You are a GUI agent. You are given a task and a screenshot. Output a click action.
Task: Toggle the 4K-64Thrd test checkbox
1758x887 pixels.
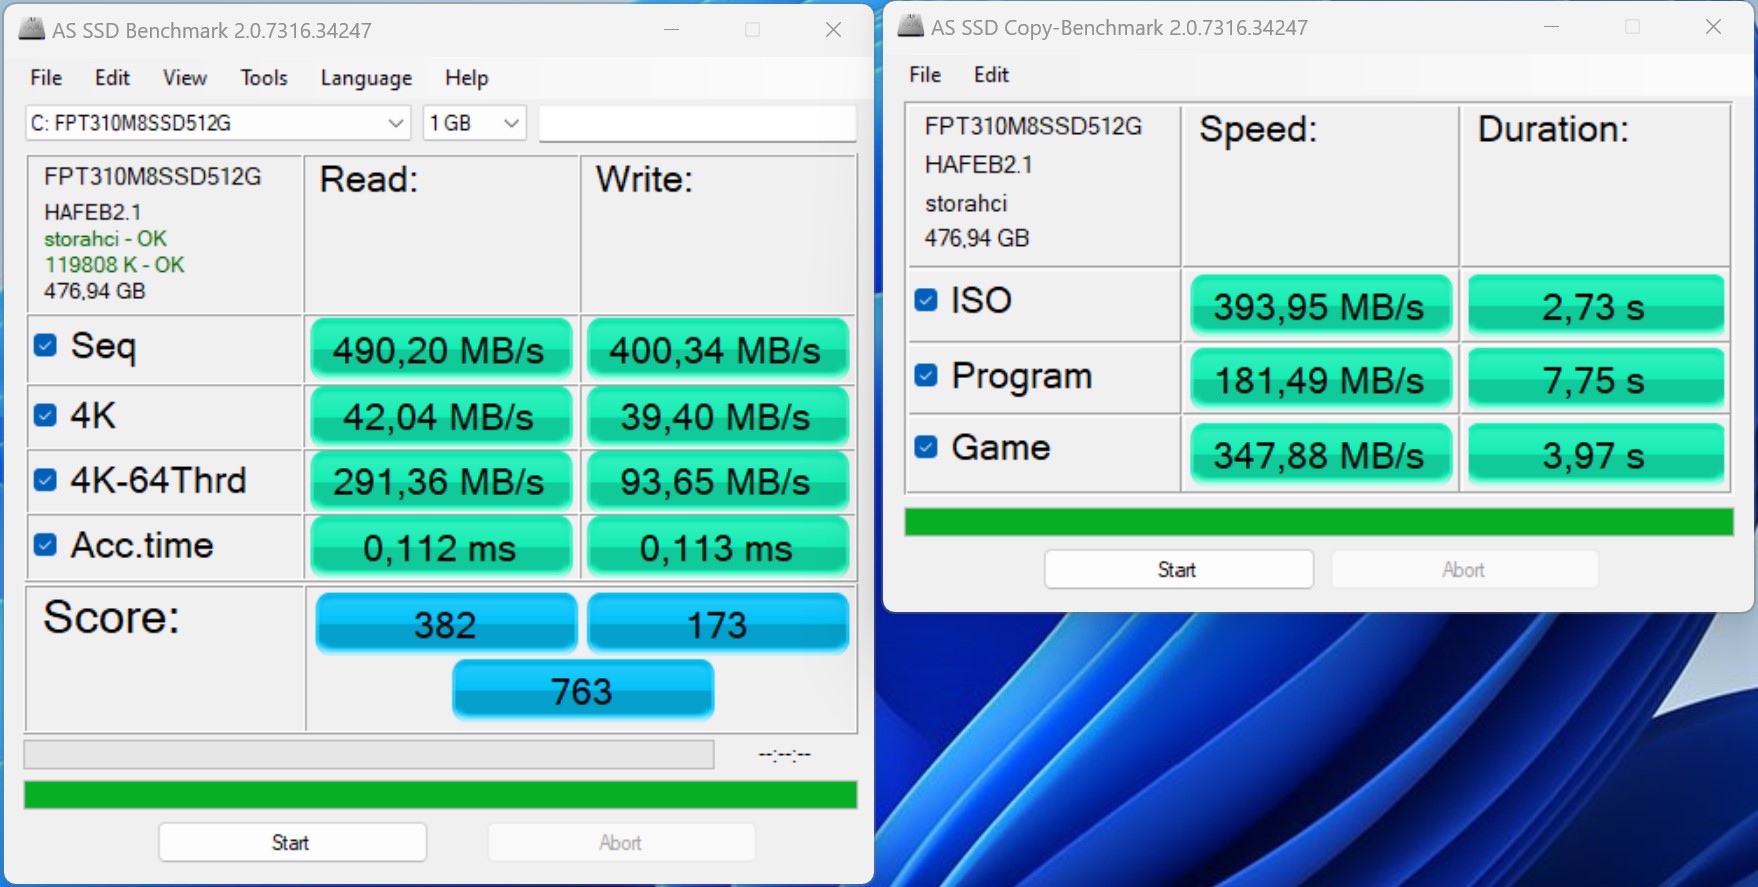pos(45,480)
